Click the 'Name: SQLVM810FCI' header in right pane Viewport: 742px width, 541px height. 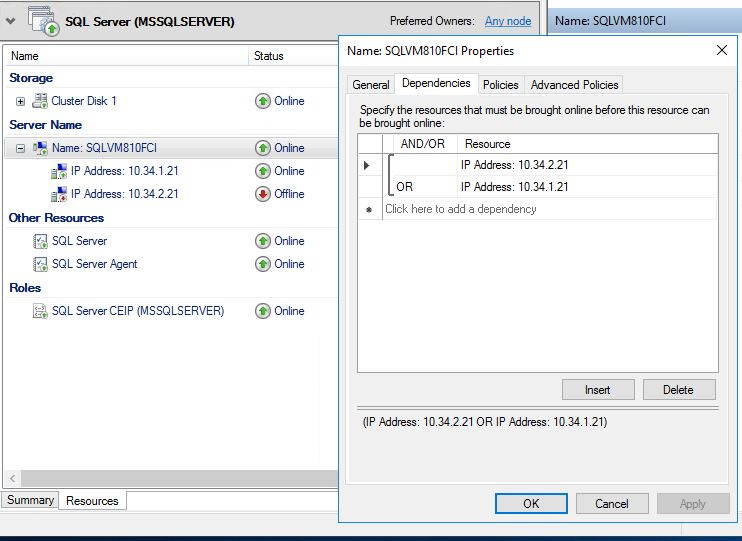(x=610, y=21)
